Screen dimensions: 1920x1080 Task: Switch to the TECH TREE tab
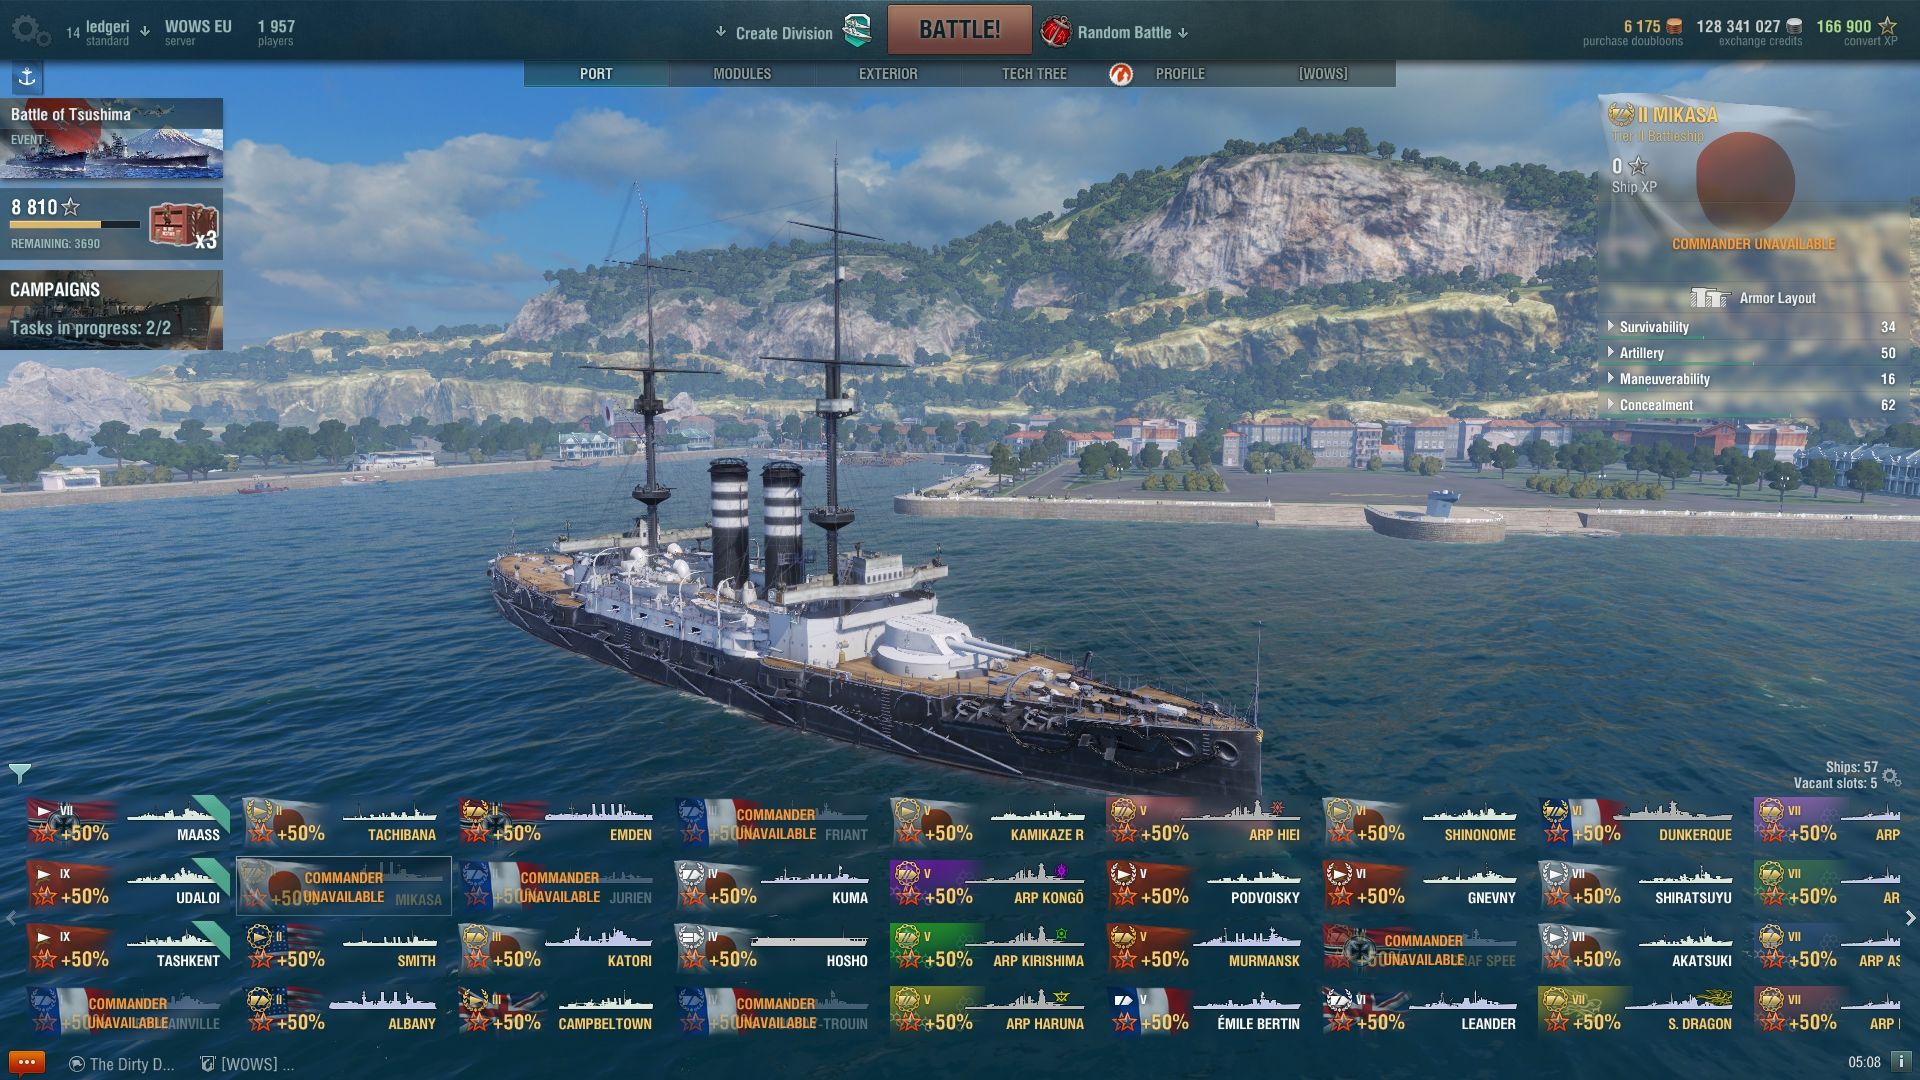pyautogui.click(x=1034, y=74)
